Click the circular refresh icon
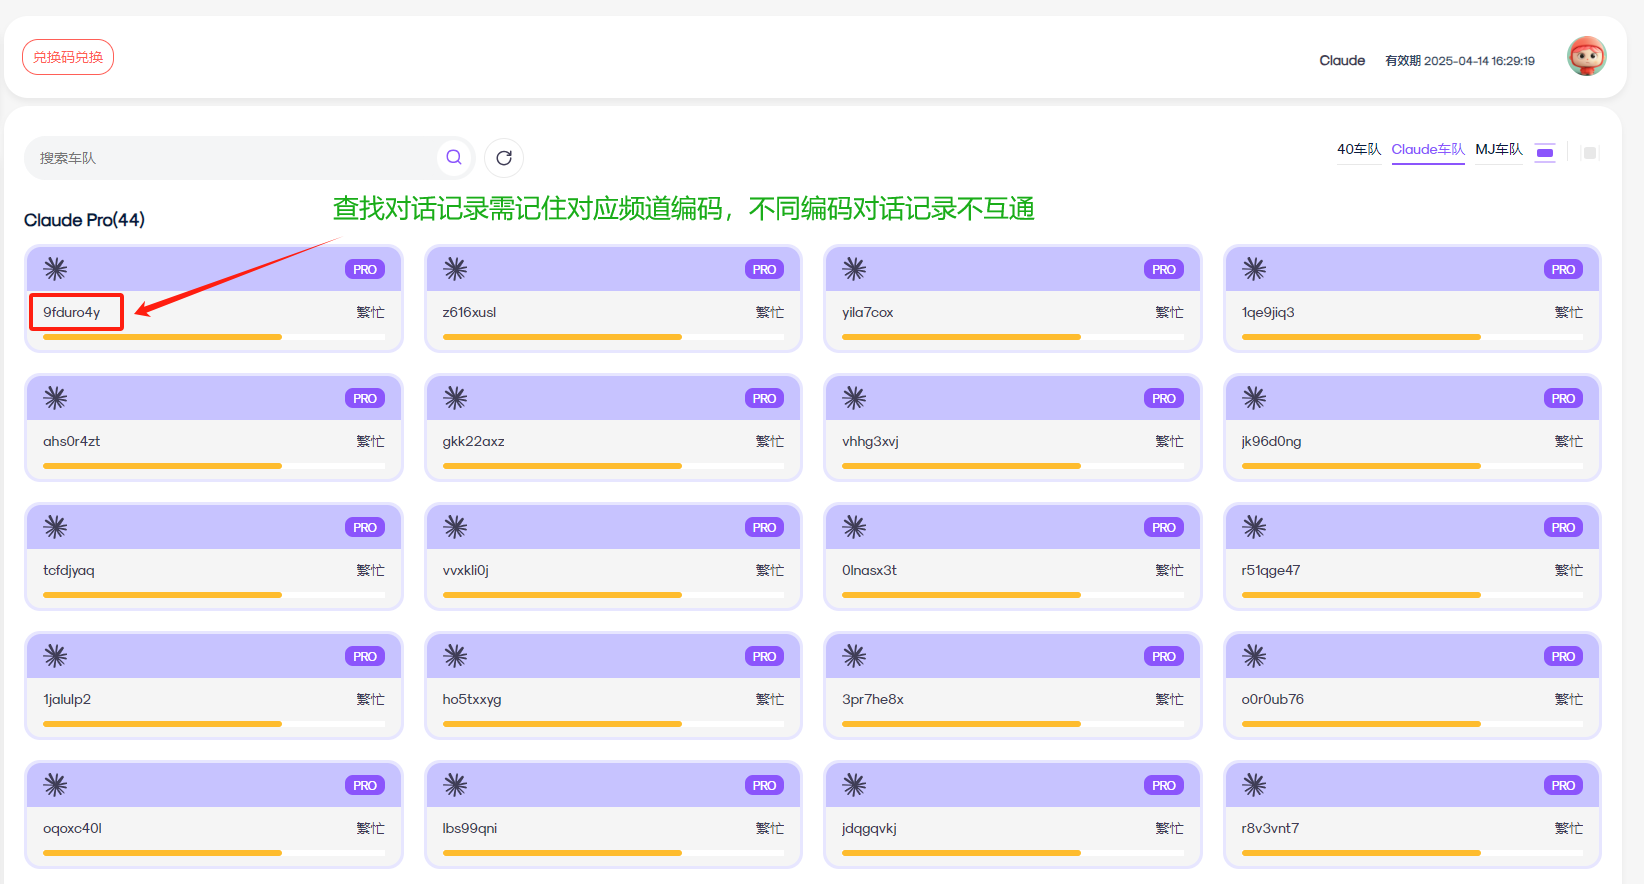Image resolution: width=1644 pixels, height=884 pixels. tap(504, 158)
